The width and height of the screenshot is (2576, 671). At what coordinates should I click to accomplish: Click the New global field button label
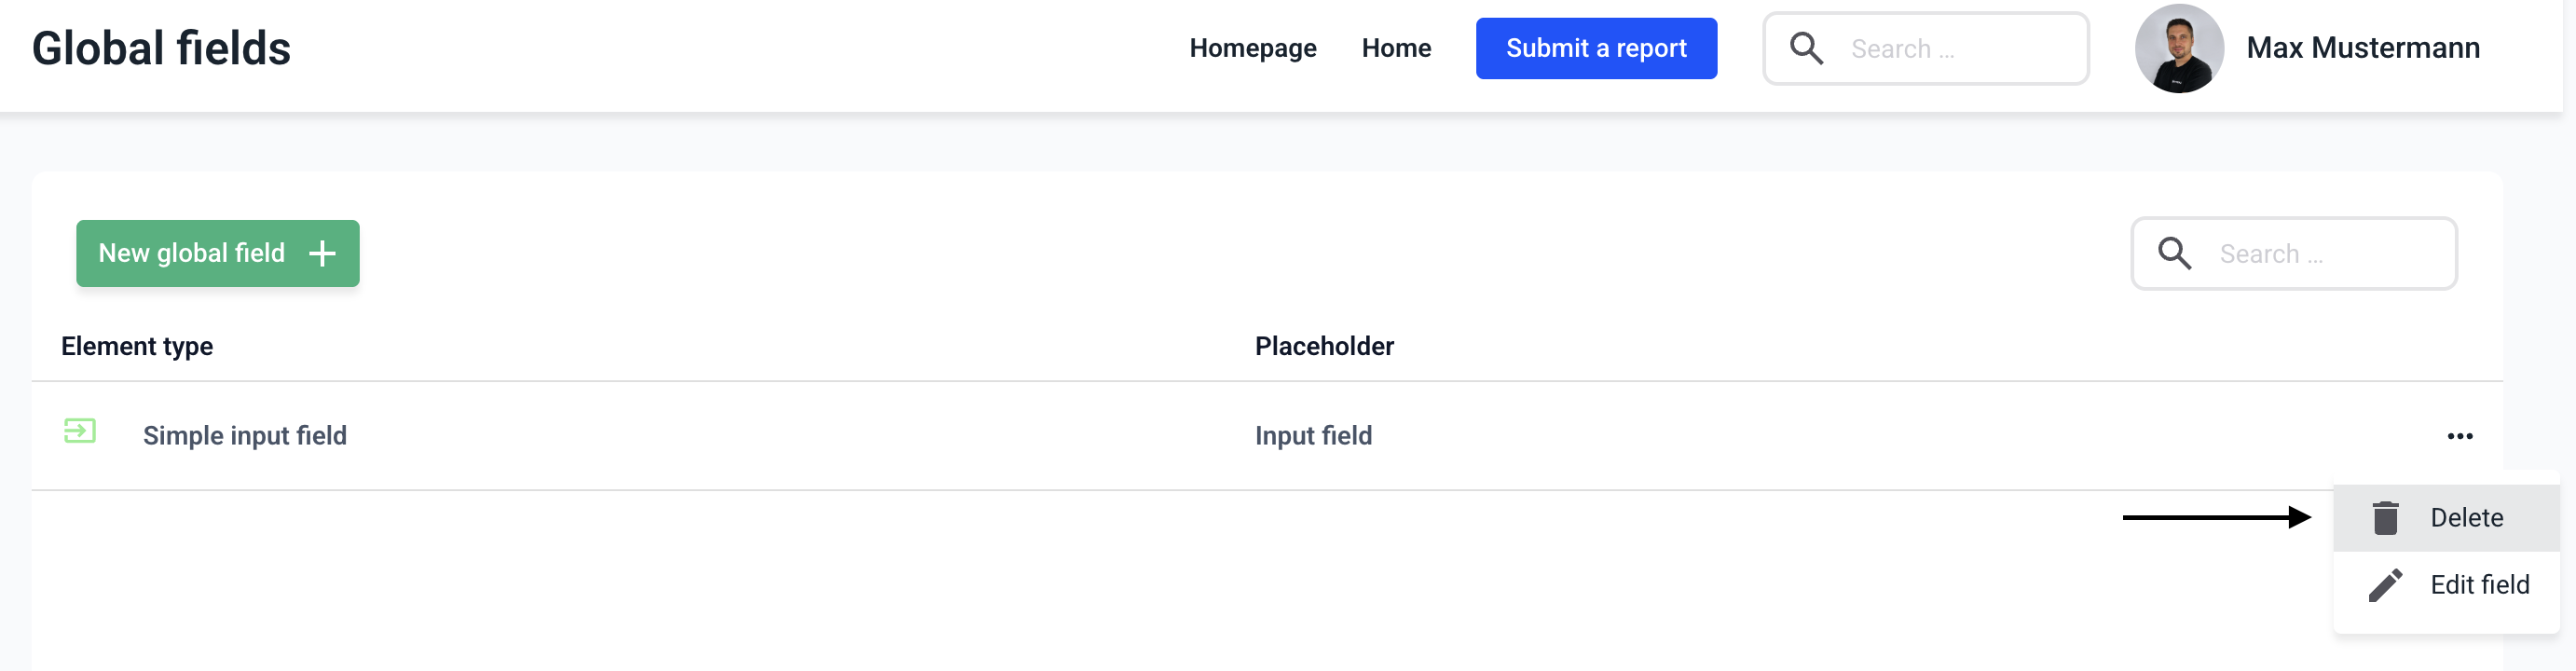(x=191, y=254)
